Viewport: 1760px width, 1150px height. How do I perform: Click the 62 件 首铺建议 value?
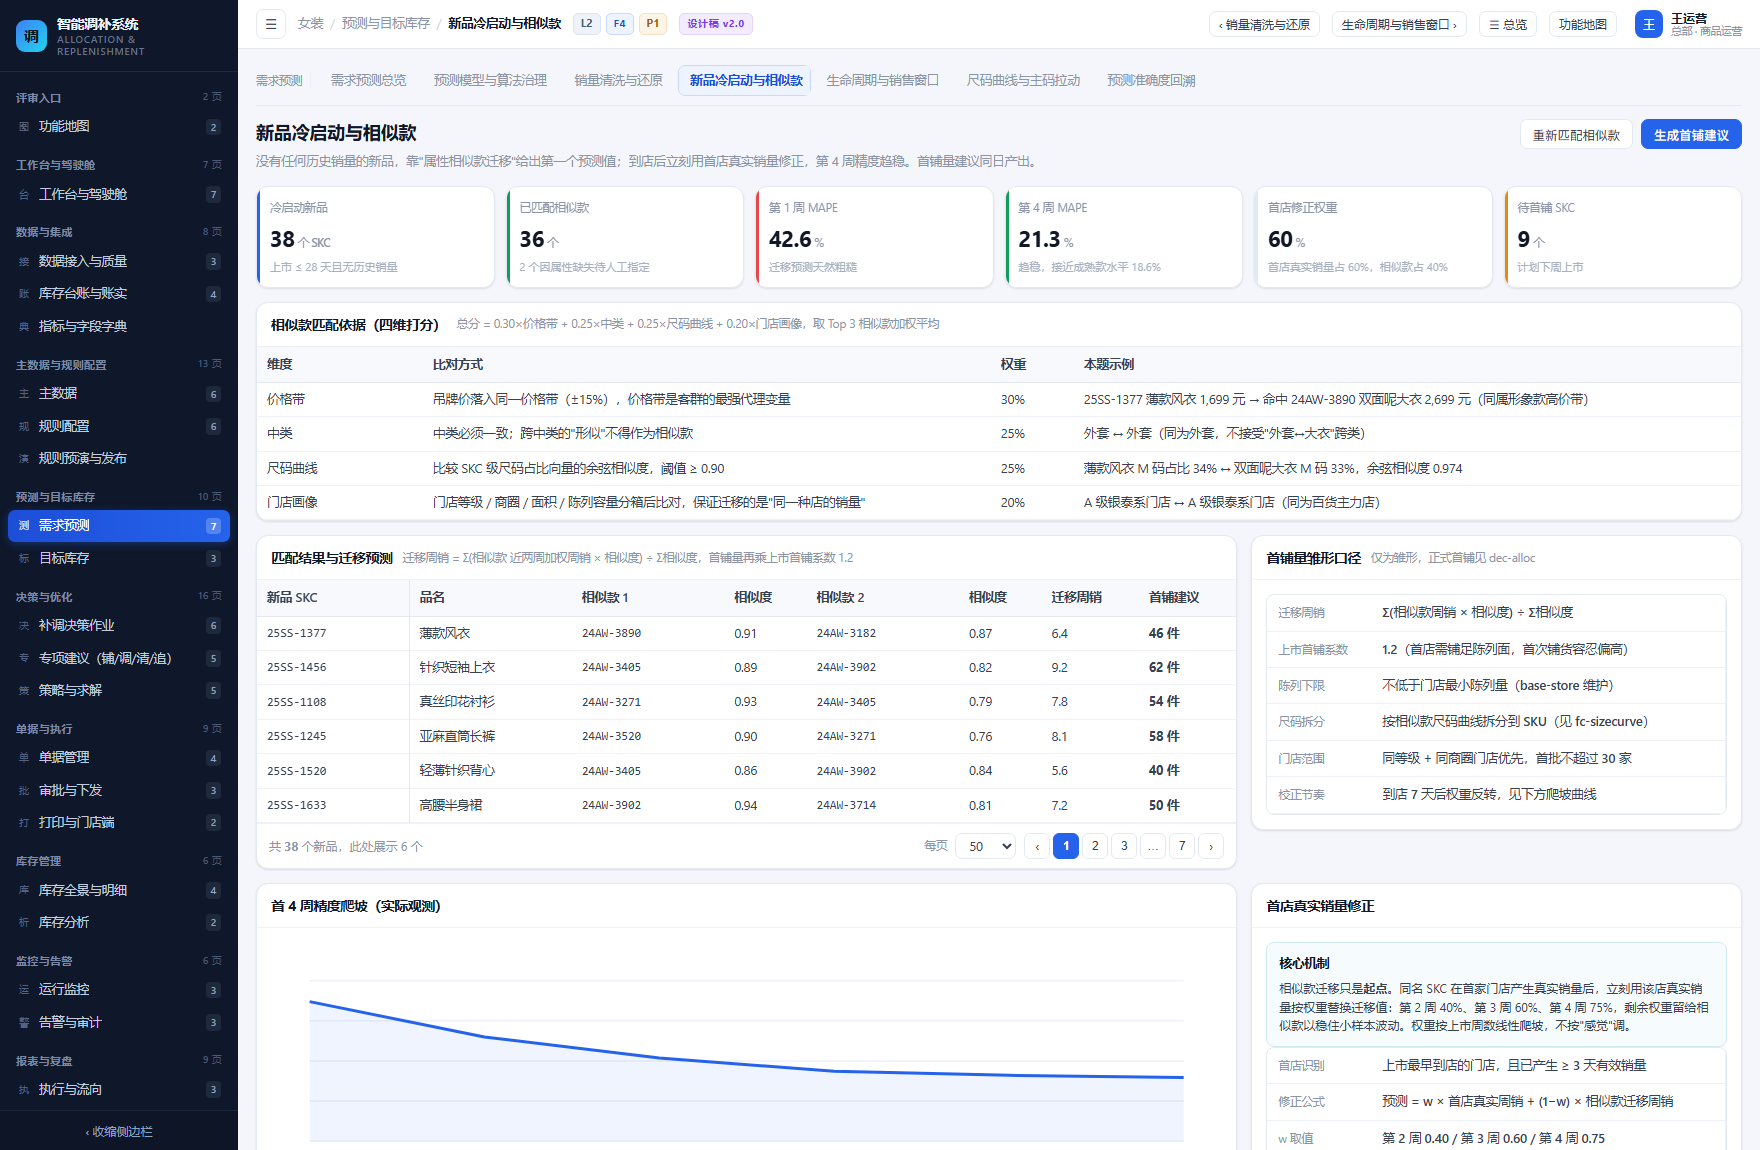coord(1164,668)
